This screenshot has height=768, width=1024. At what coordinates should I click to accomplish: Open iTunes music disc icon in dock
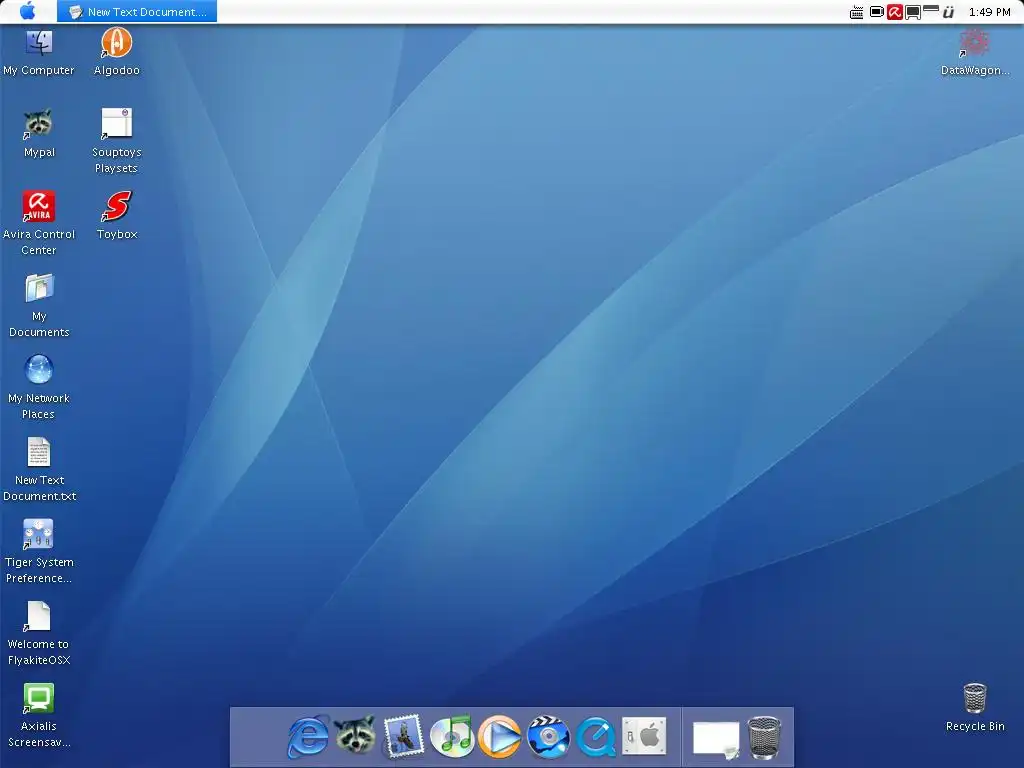coord(452,737)
